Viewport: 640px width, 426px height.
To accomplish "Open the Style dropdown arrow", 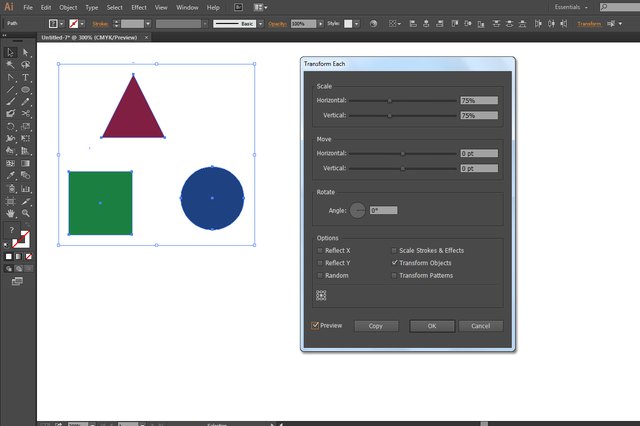I will coord(357,24).
